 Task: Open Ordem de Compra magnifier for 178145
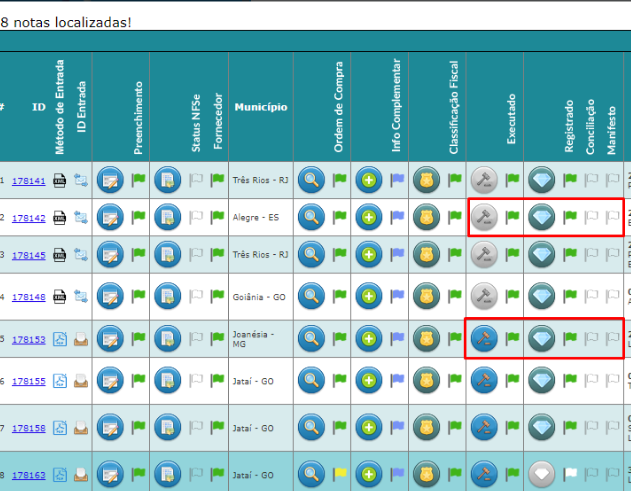[x=313, y=256]
